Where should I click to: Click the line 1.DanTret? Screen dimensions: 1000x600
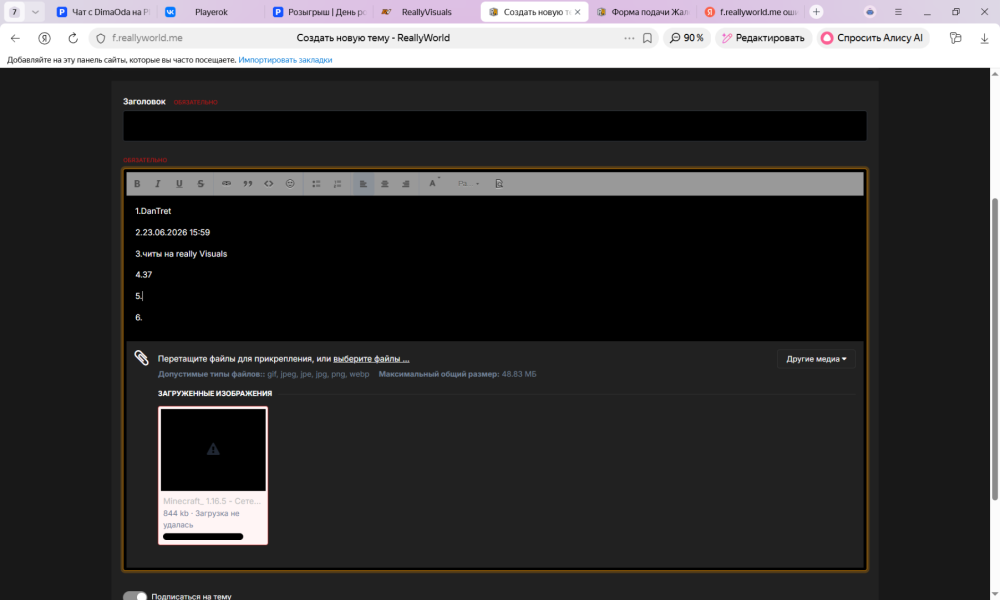pos(153,211)
